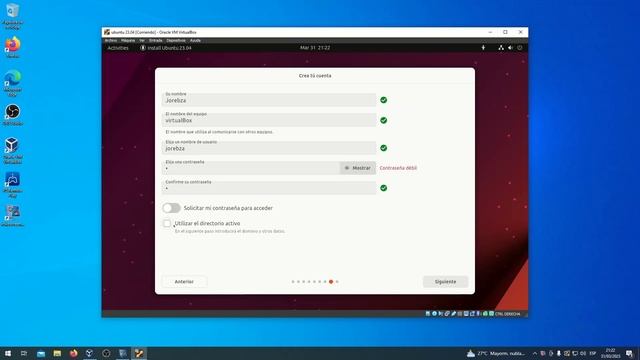This screenshot has height=360, width=640.
Task: Open the Oracle VM VirtualBox desktop shortcut
Action: 13,150
